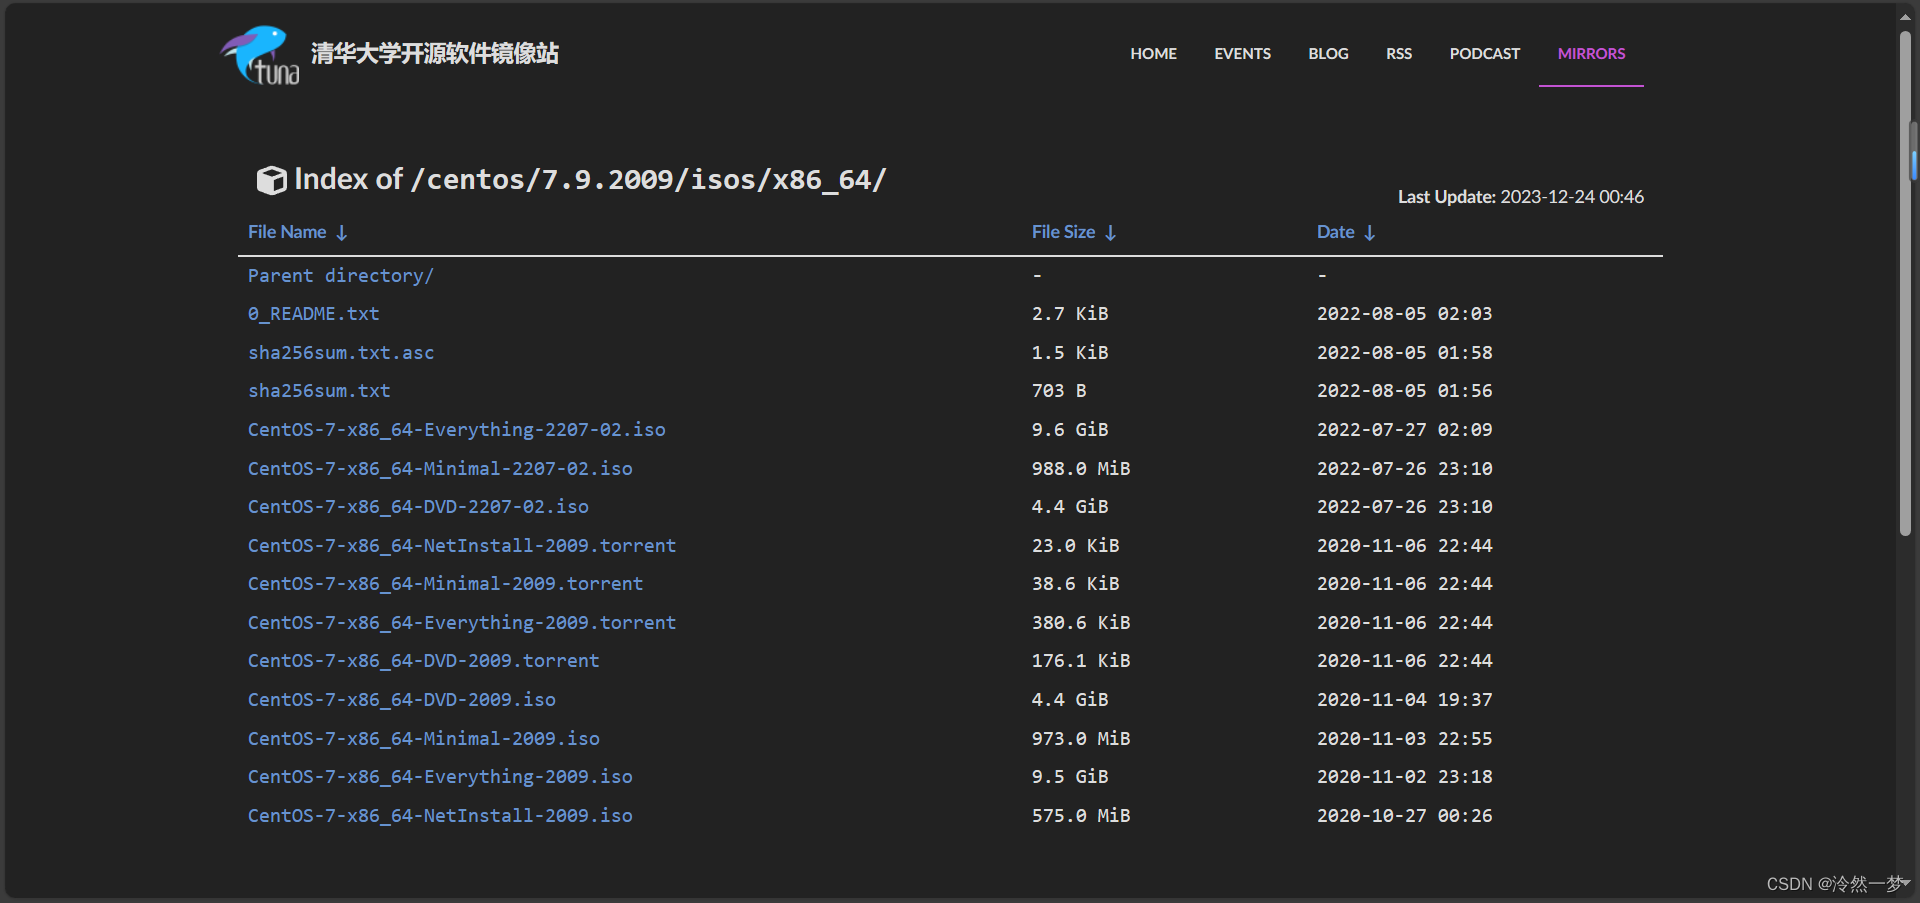Image resolution: width=1920 pixels, height=903 pixels.
Task: Select CentOS-7-x86_64-Everything-2009.torrent
Action: click(462, 623)
